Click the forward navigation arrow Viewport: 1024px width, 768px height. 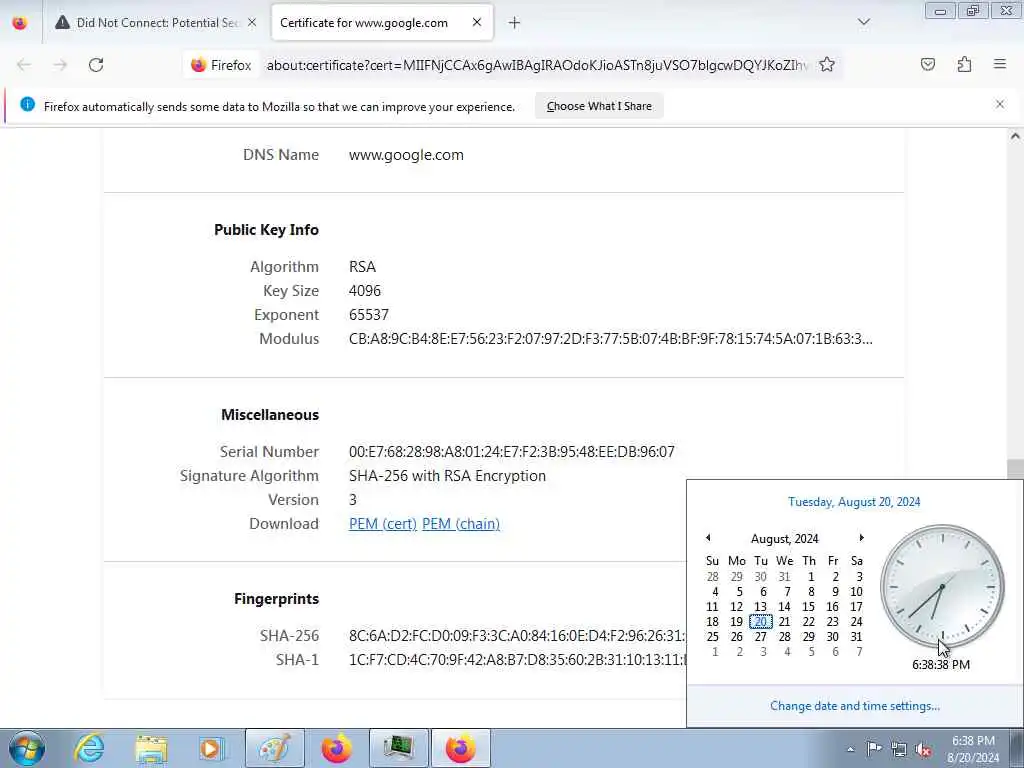click(x=60, y=65)
